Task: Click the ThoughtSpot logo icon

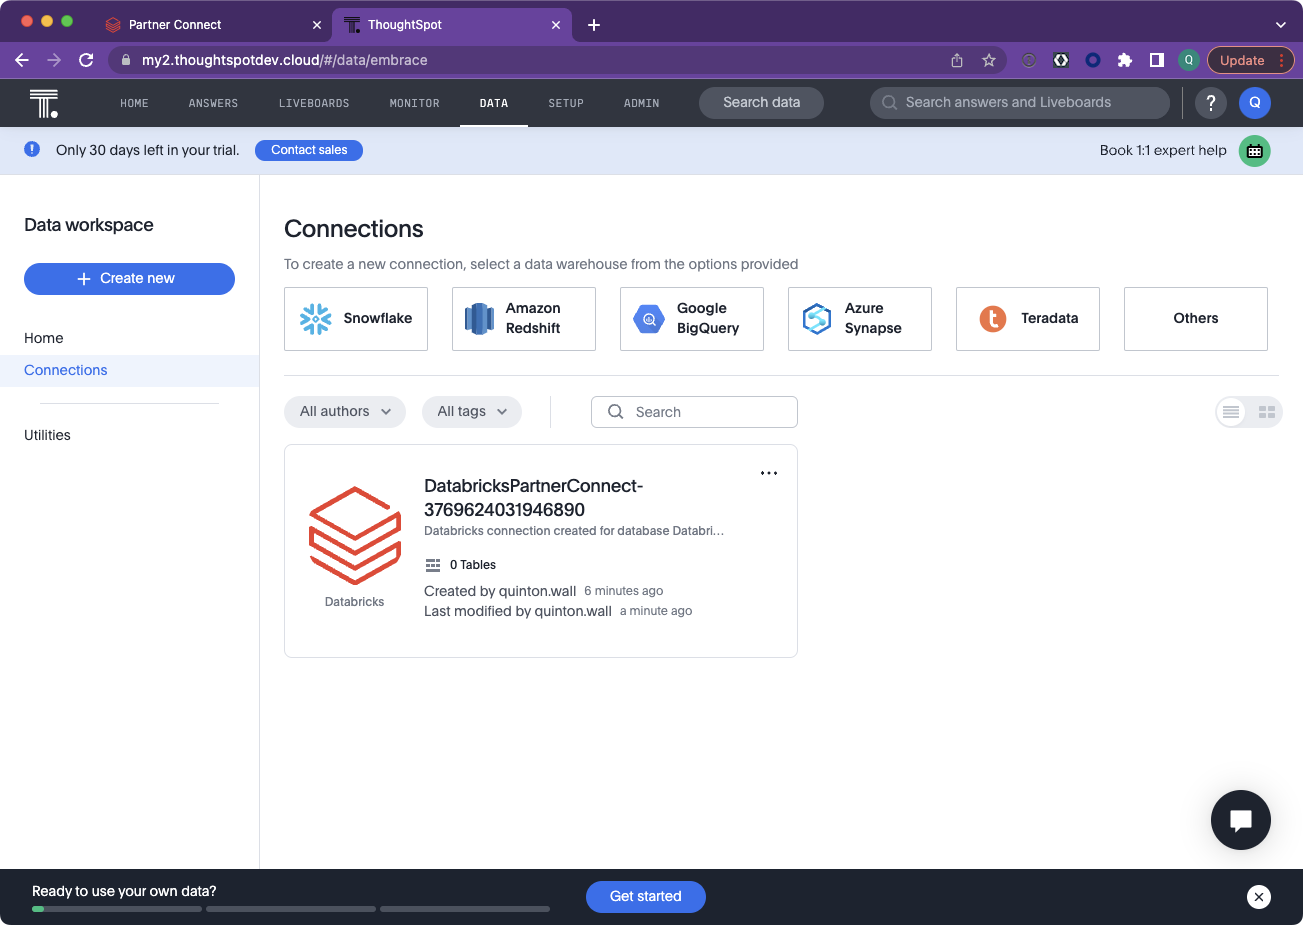Action: [x=43, y=103]
